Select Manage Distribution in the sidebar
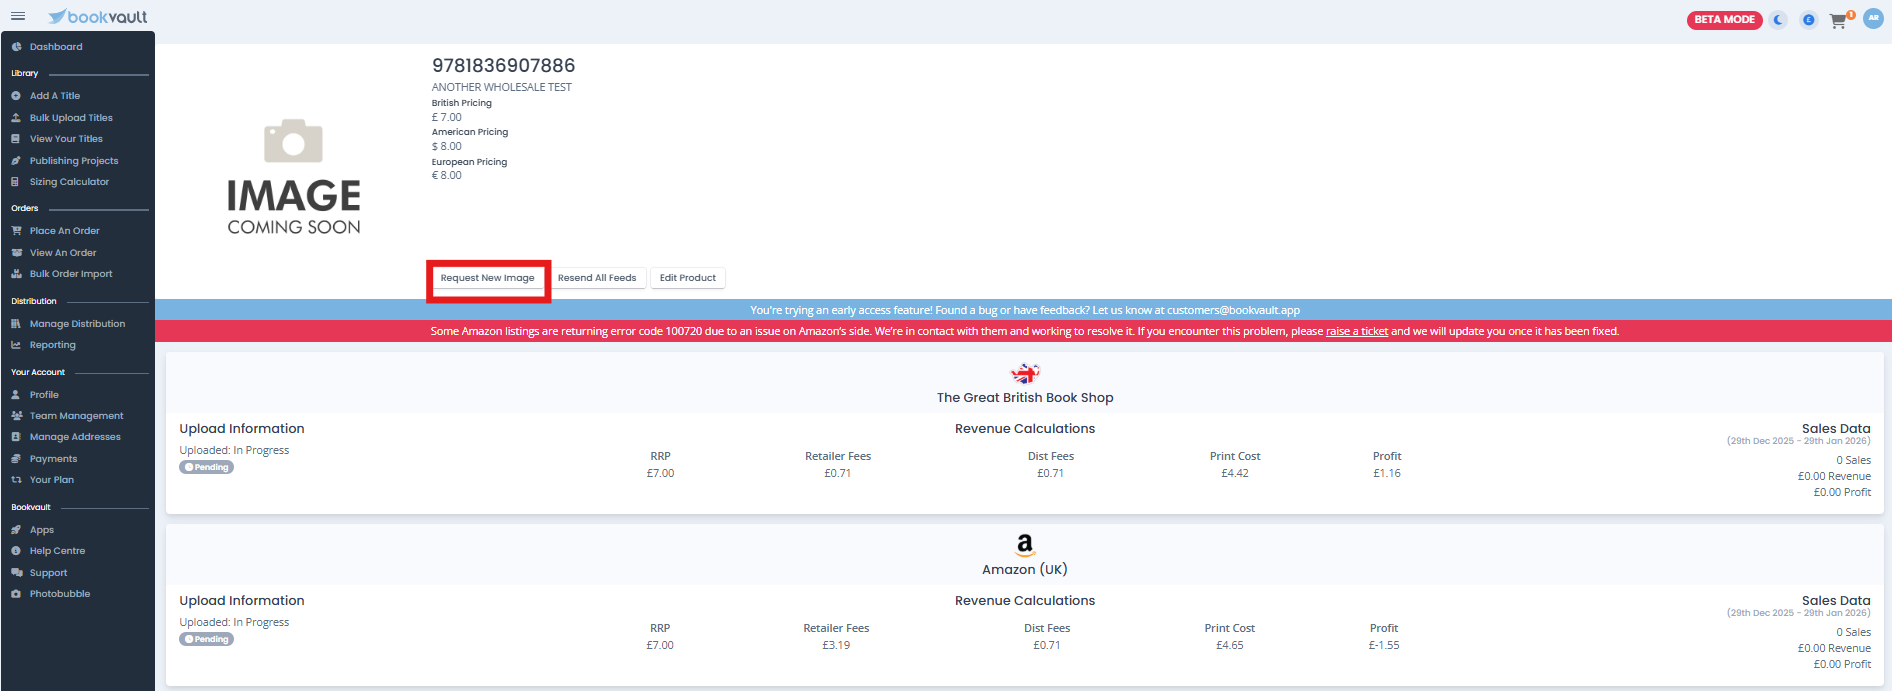This screenshot has width=1892, height=691. 77,324
